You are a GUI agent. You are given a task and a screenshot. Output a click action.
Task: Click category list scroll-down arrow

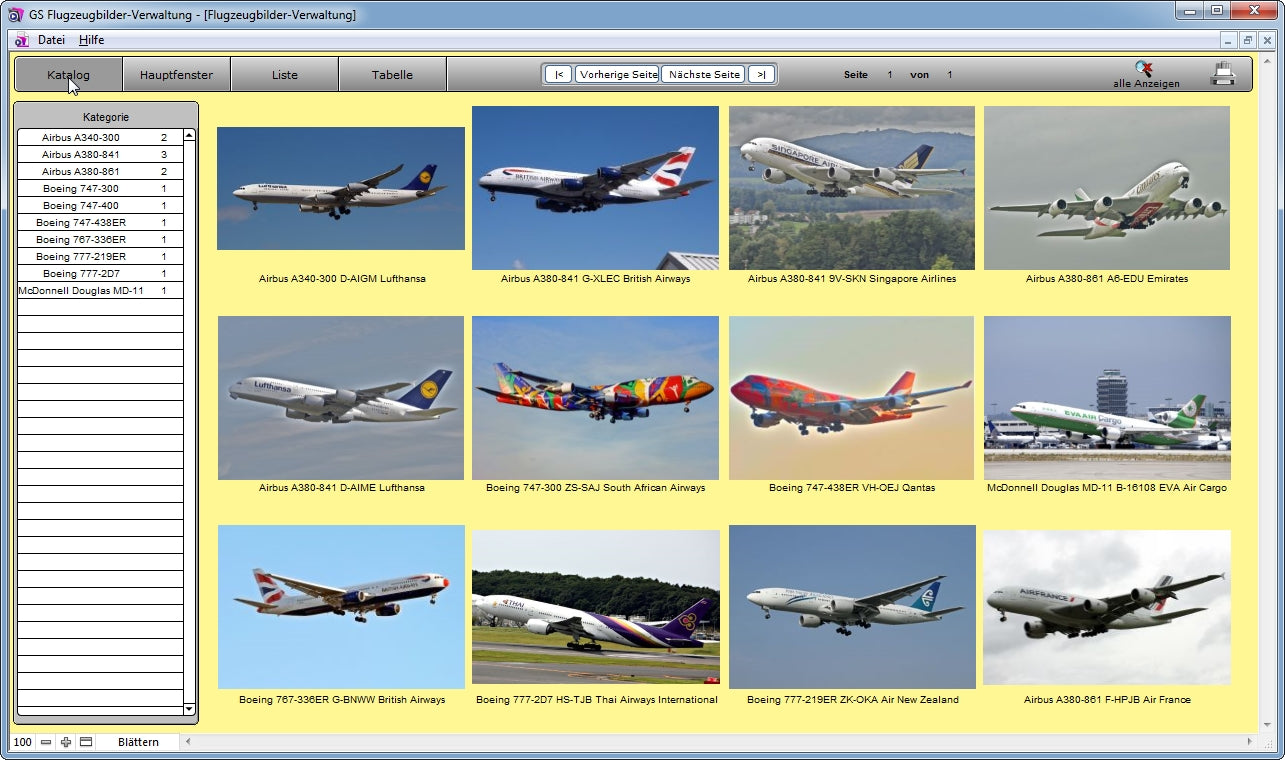190,708
